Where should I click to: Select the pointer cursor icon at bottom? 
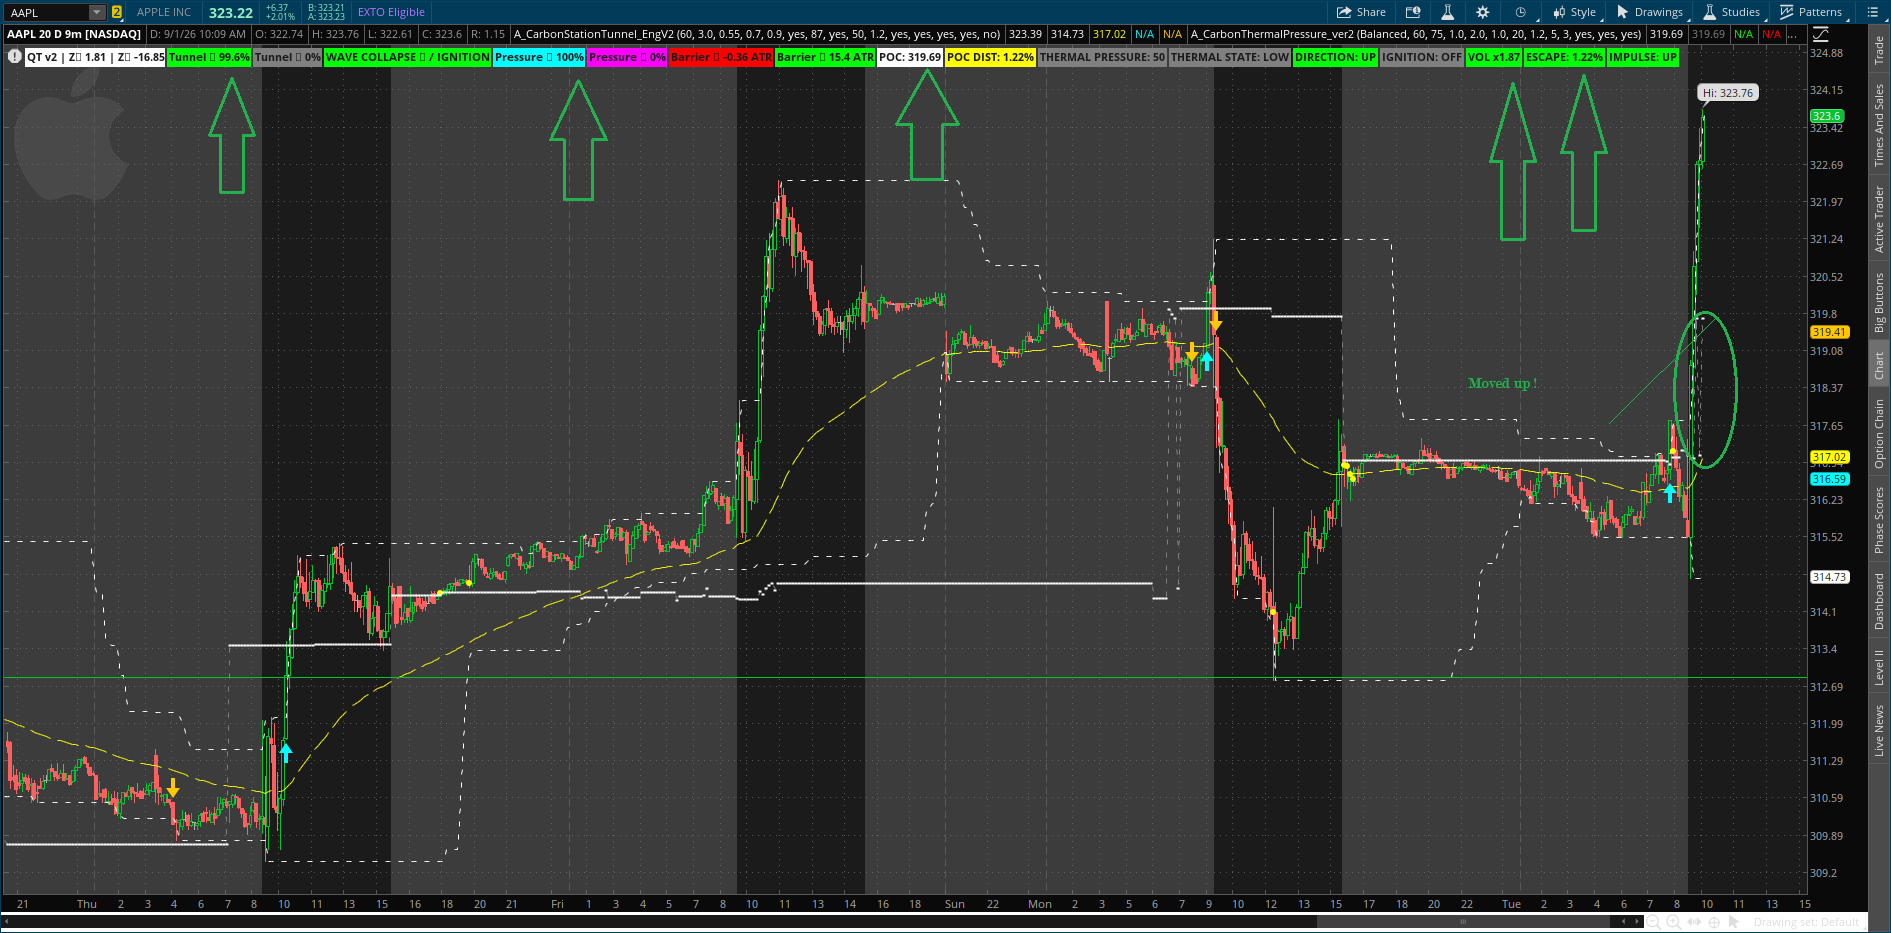tap(1734, 921)
